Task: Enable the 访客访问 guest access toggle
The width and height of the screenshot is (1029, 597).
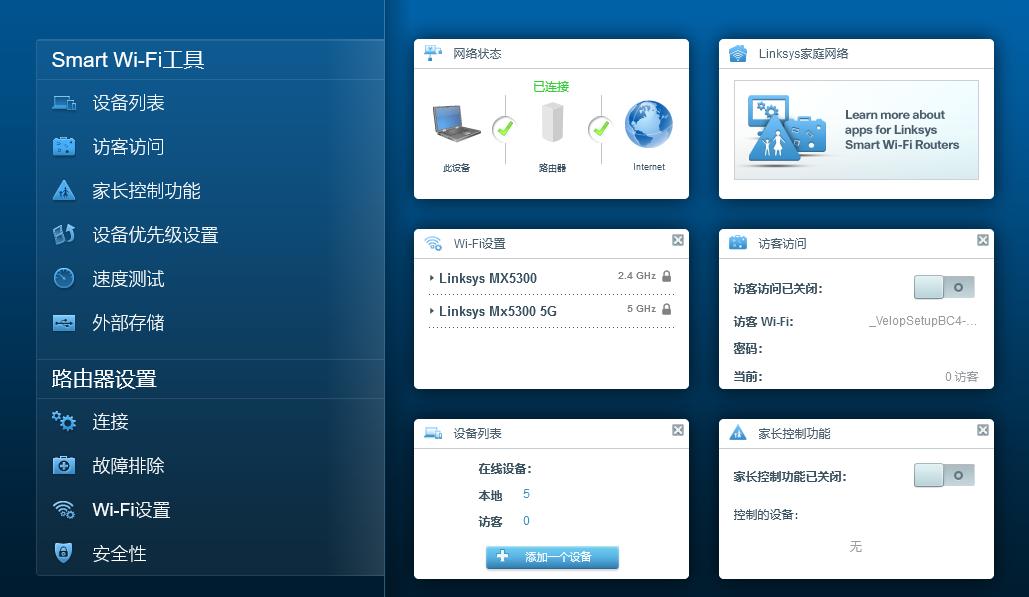Action: point(945,287)
